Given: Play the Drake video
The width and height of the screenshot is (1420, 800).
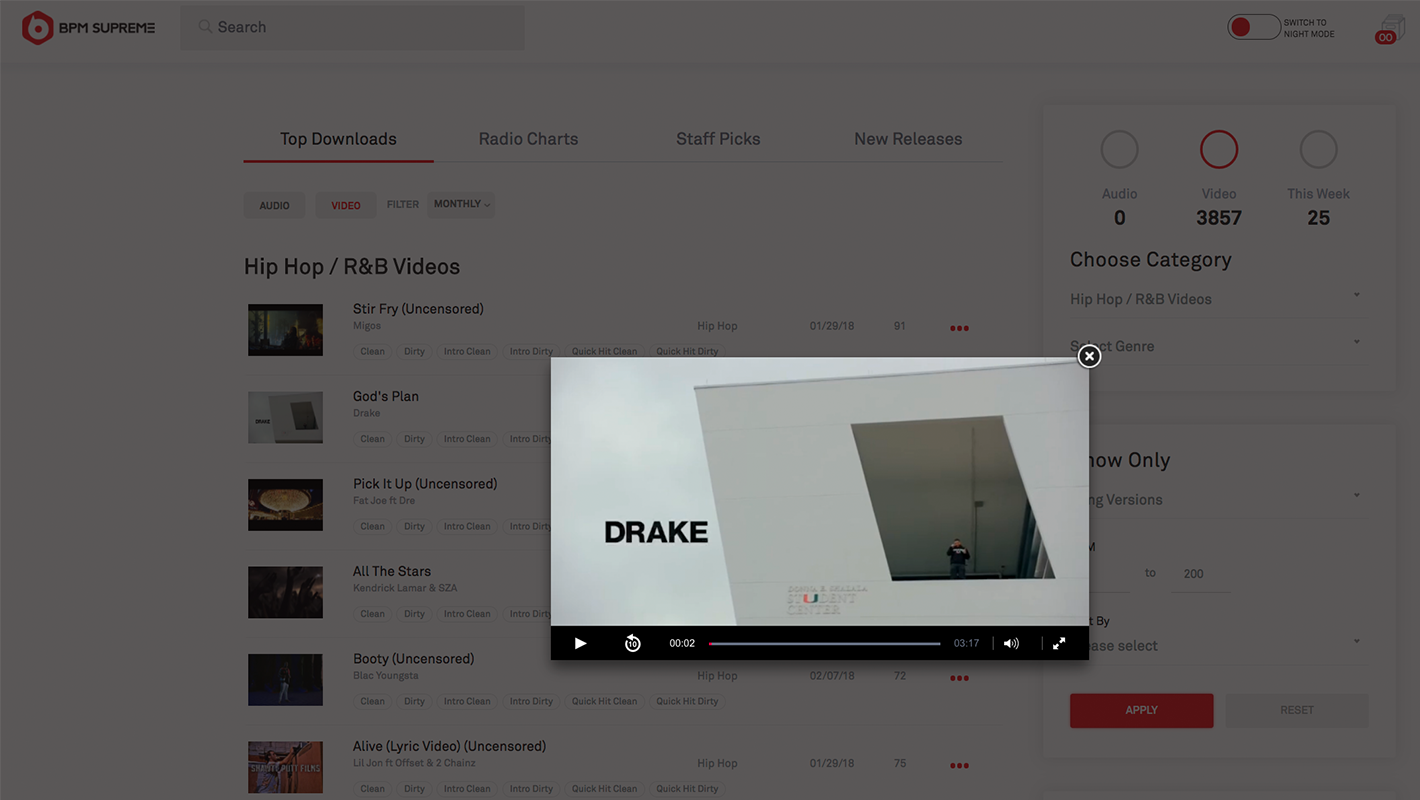Looking at the screenshot, I should (580, 643).
